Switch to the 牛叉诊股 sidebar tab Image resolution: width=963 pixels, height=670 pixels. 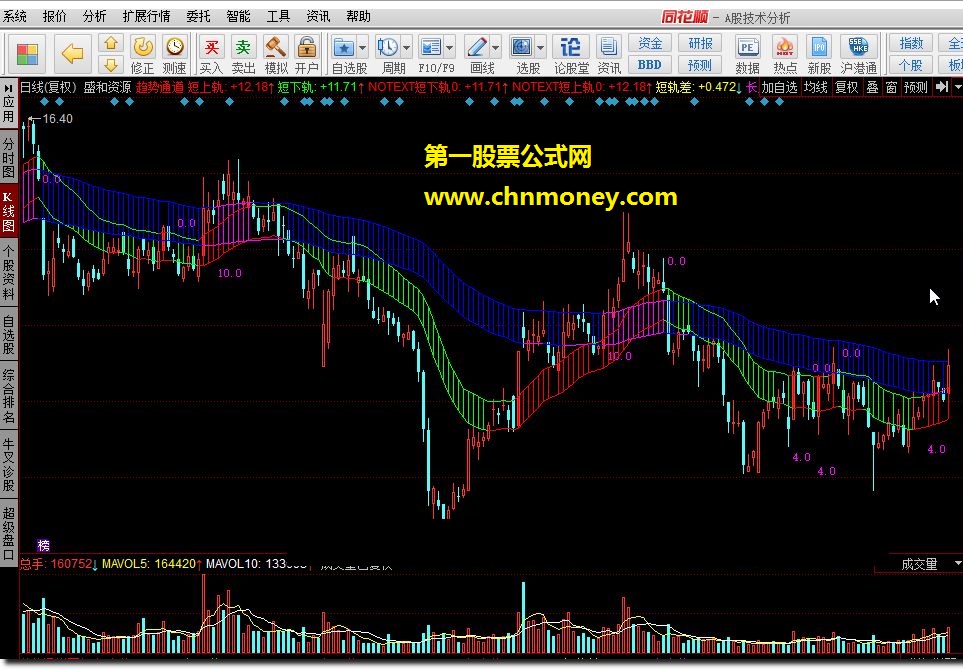9,465
